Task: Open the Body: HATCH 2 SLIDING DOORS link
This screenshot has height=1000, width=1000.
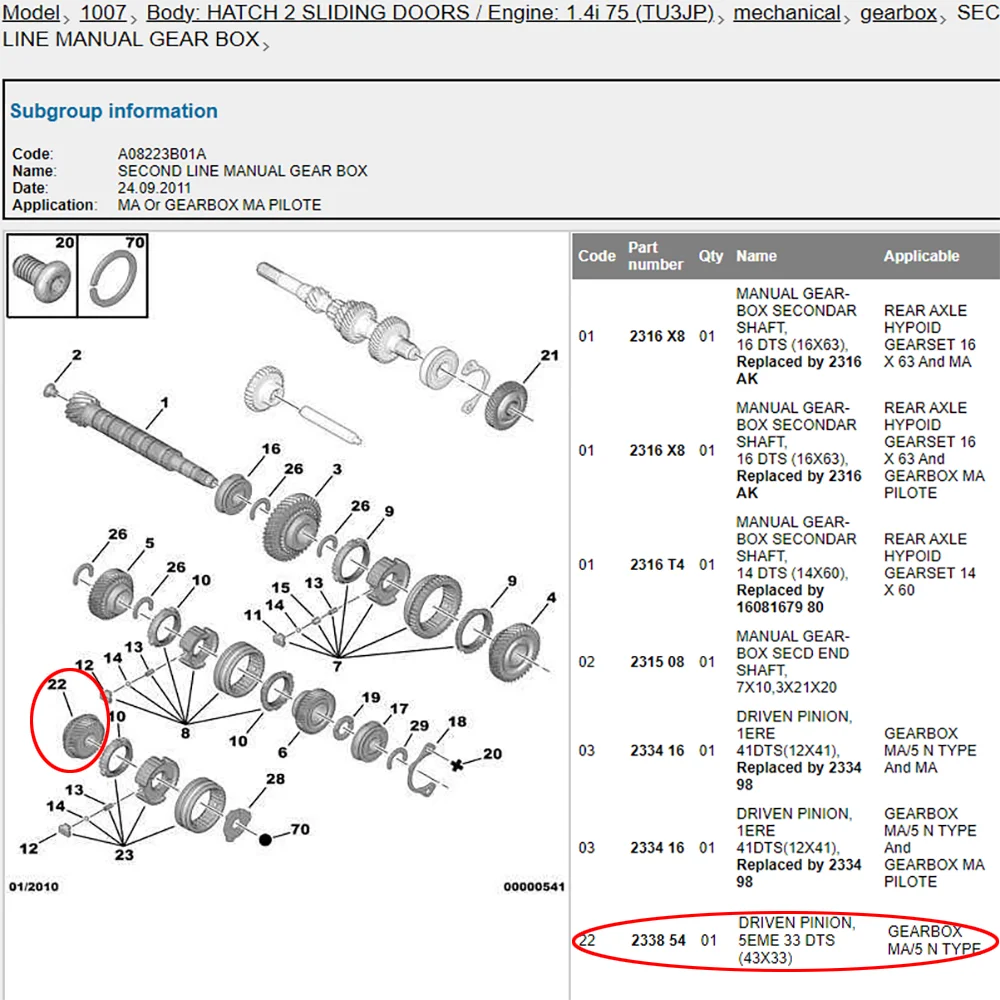Action: [x=430, y=13]
